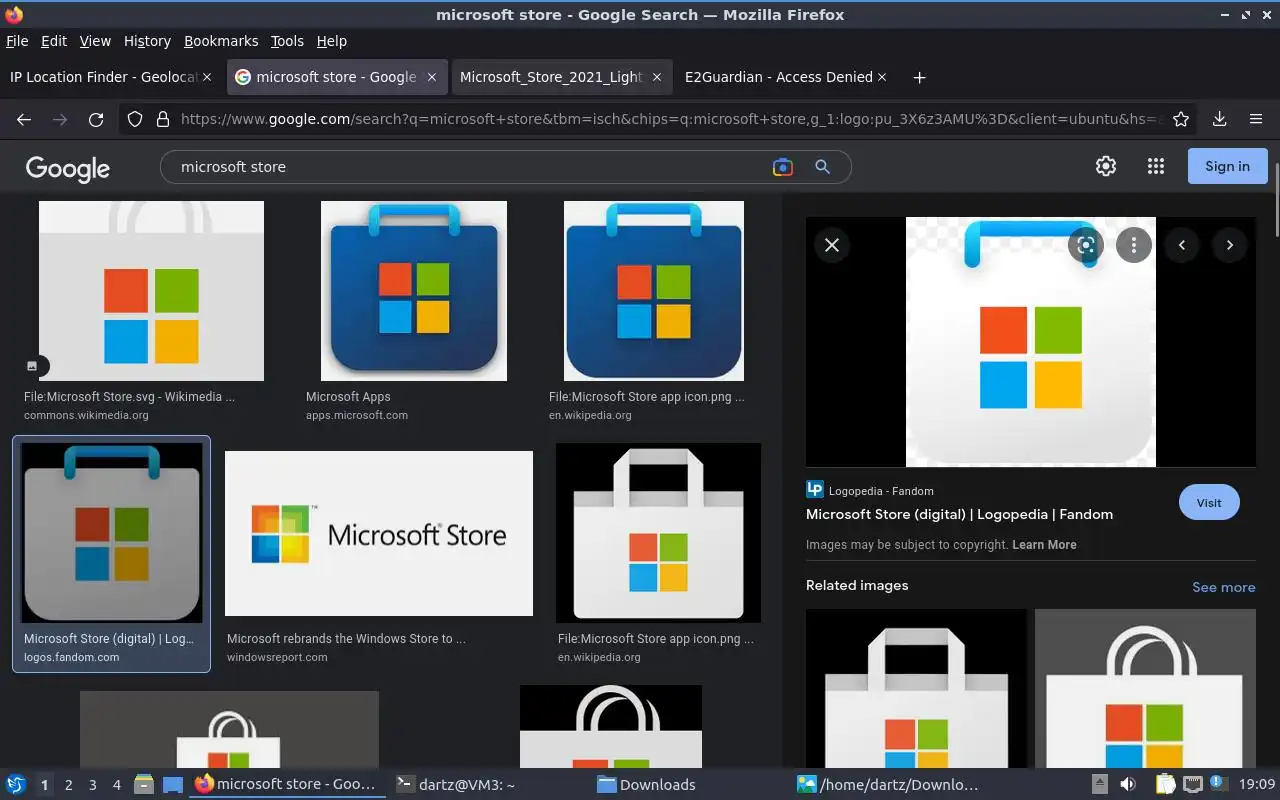Open the History menu
Viewport: 1280px width, 800px height.
pyautogui.click(x=147, y=41)
